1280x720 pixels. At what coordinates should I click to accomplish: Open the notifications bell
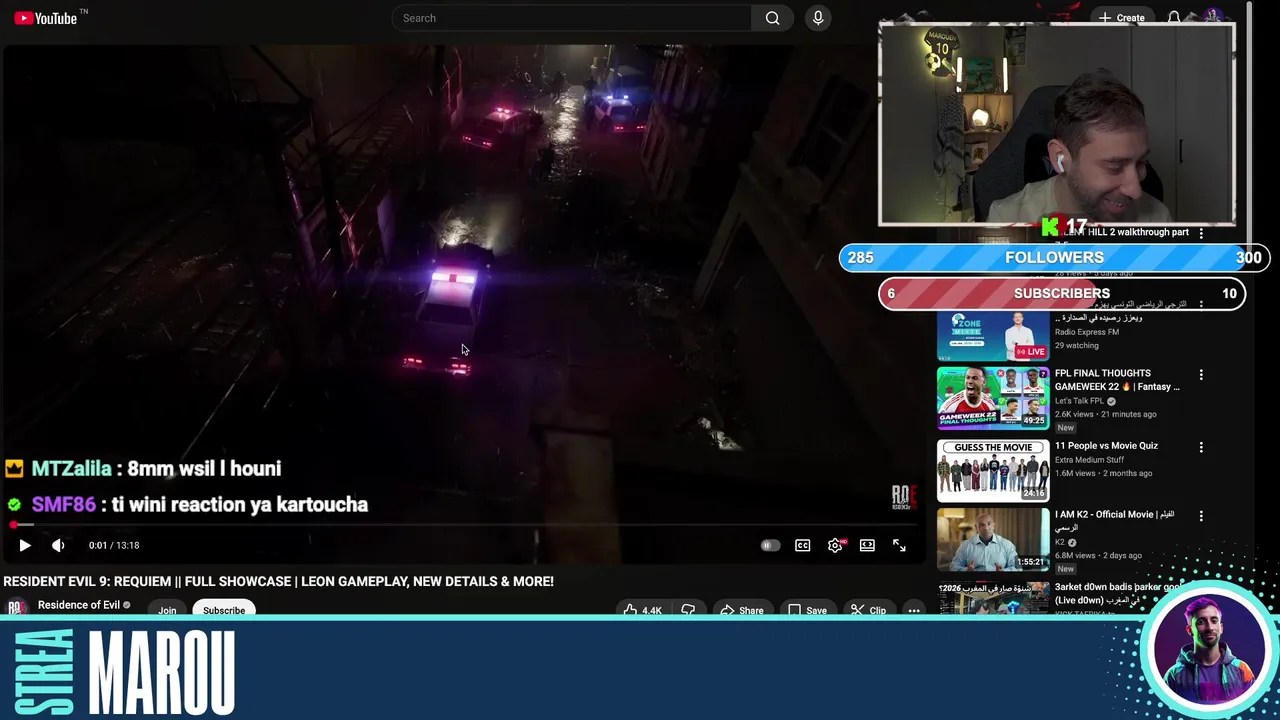(1174, 18)
